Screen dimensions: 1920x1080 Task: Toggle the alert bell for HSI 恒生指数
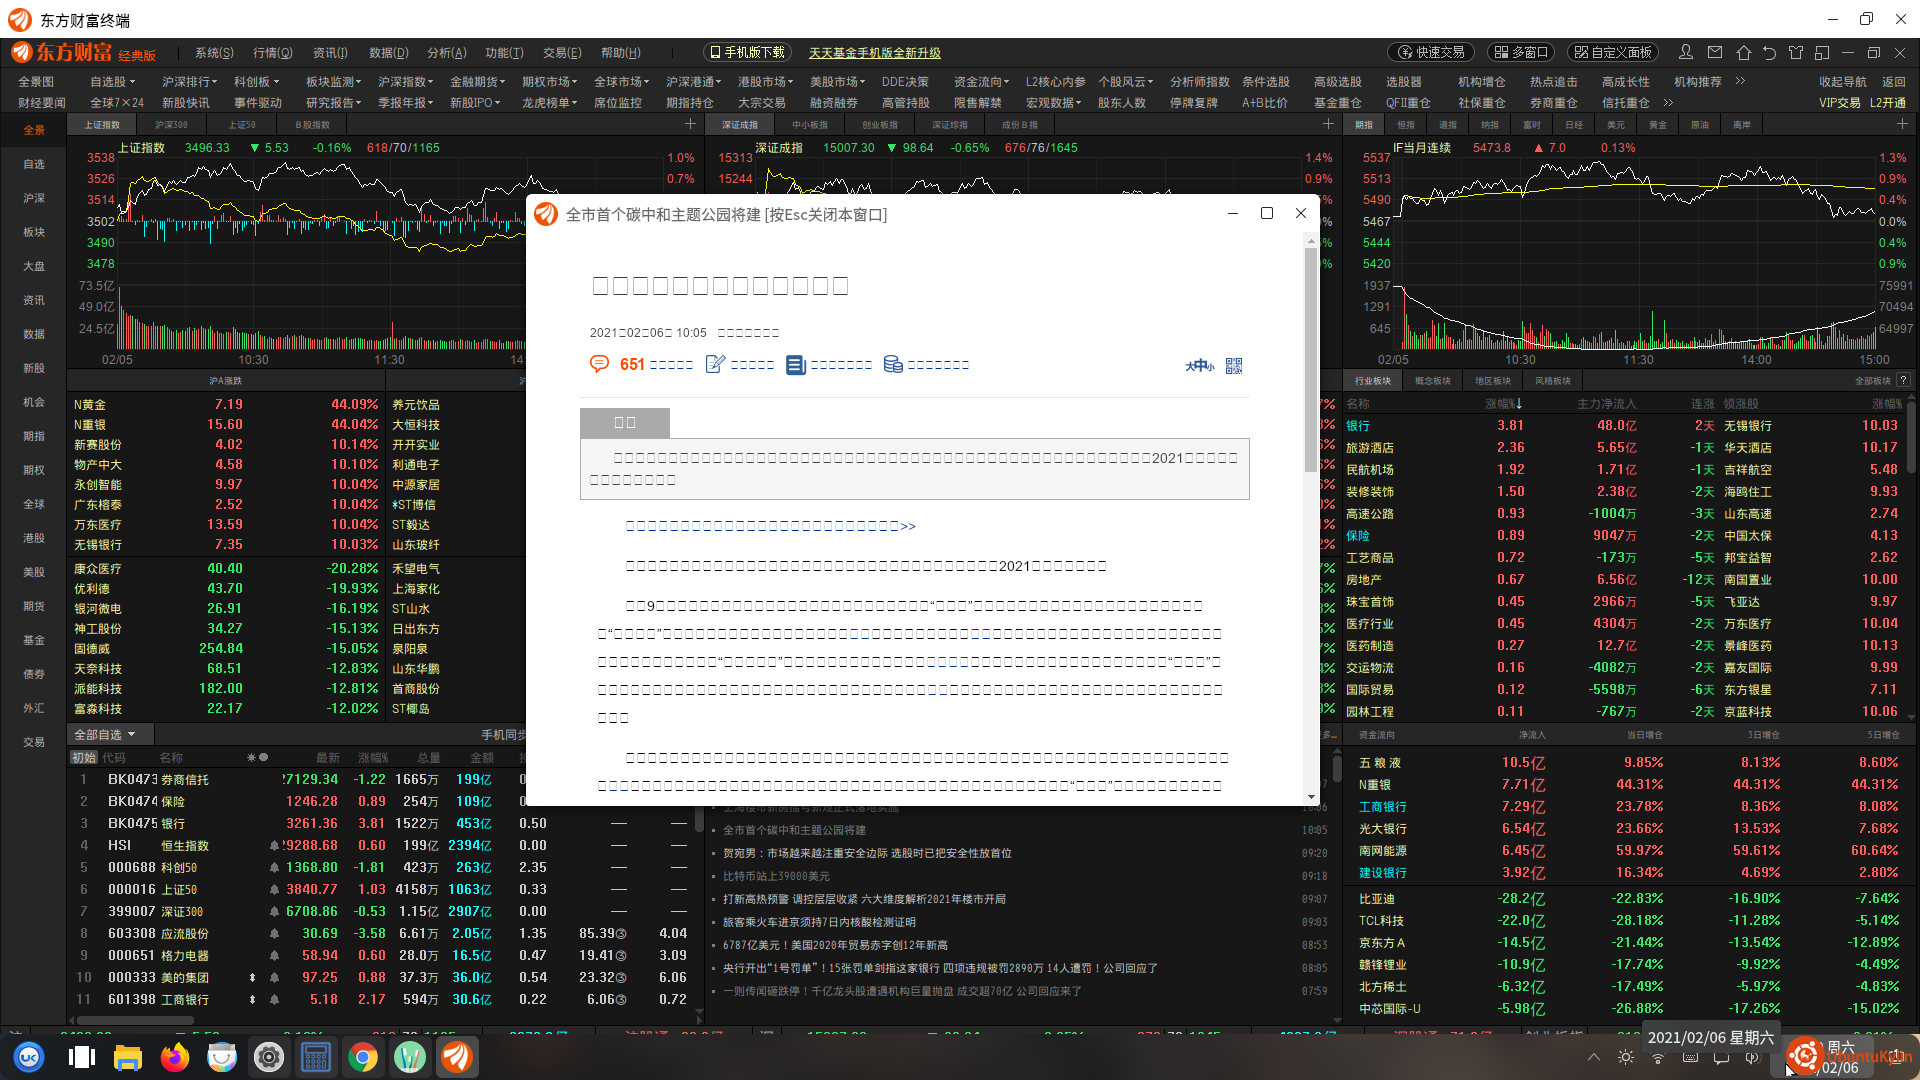point(274,846)
